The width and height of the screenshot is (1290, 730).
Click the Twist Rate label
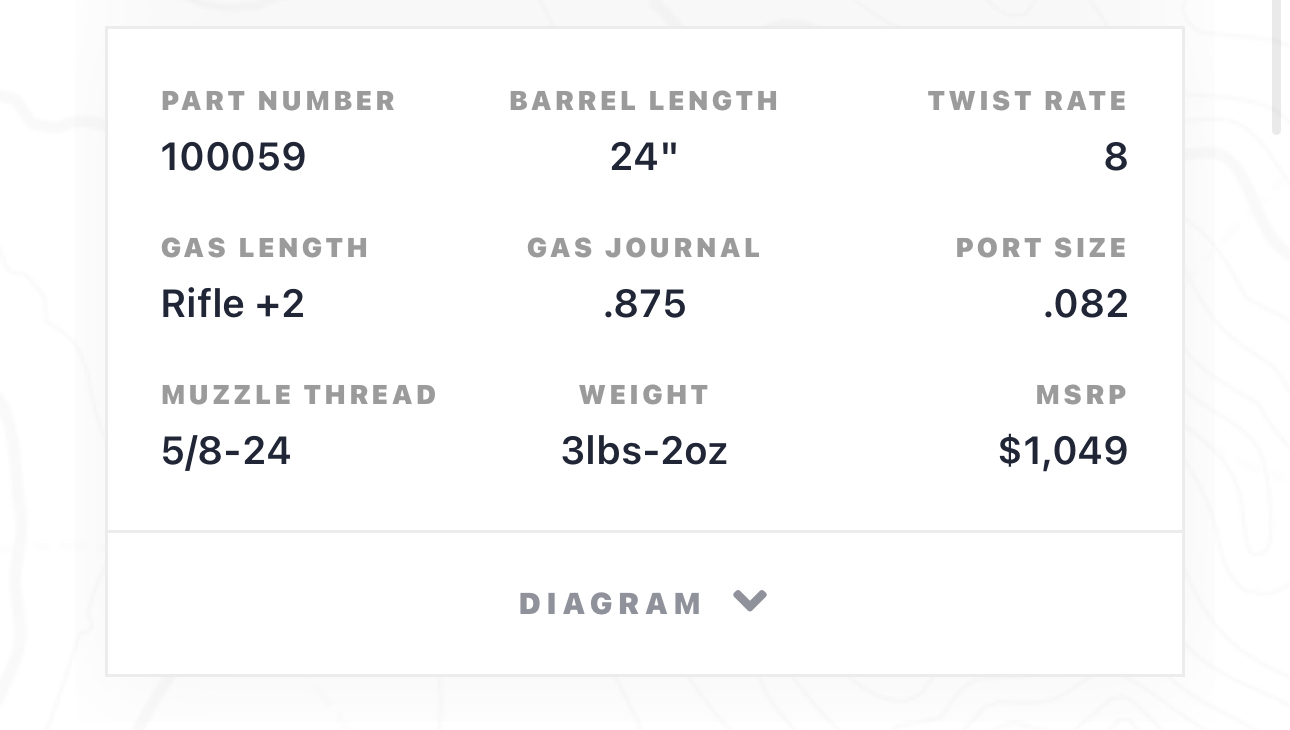1027,101
